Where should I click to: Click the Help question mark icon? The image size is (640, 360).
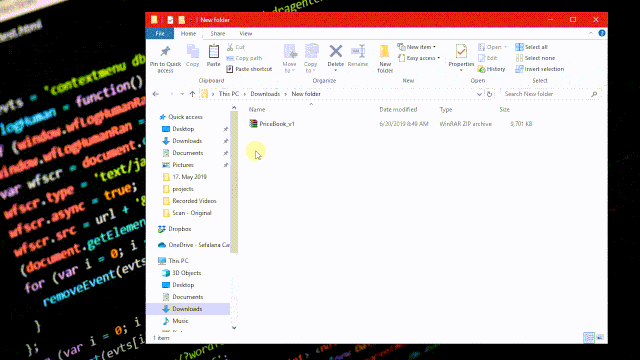[x=602, y=33]
